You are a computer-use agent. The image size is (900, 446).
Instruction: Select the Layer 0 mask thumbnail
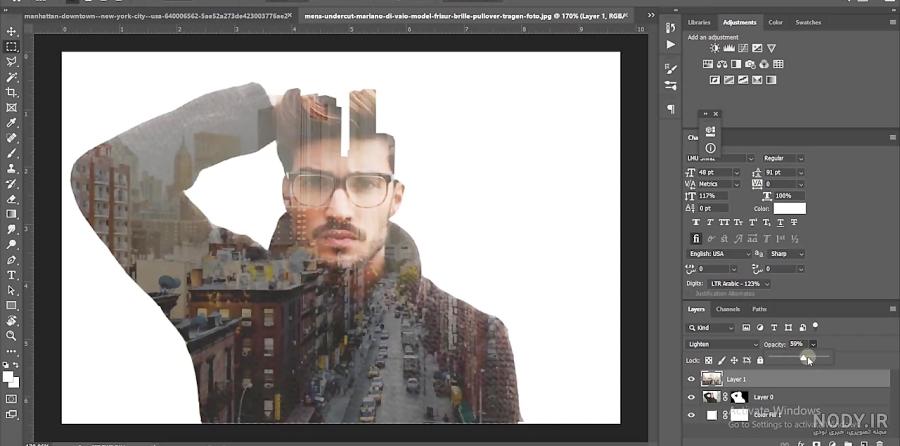(x=739, y=397)
